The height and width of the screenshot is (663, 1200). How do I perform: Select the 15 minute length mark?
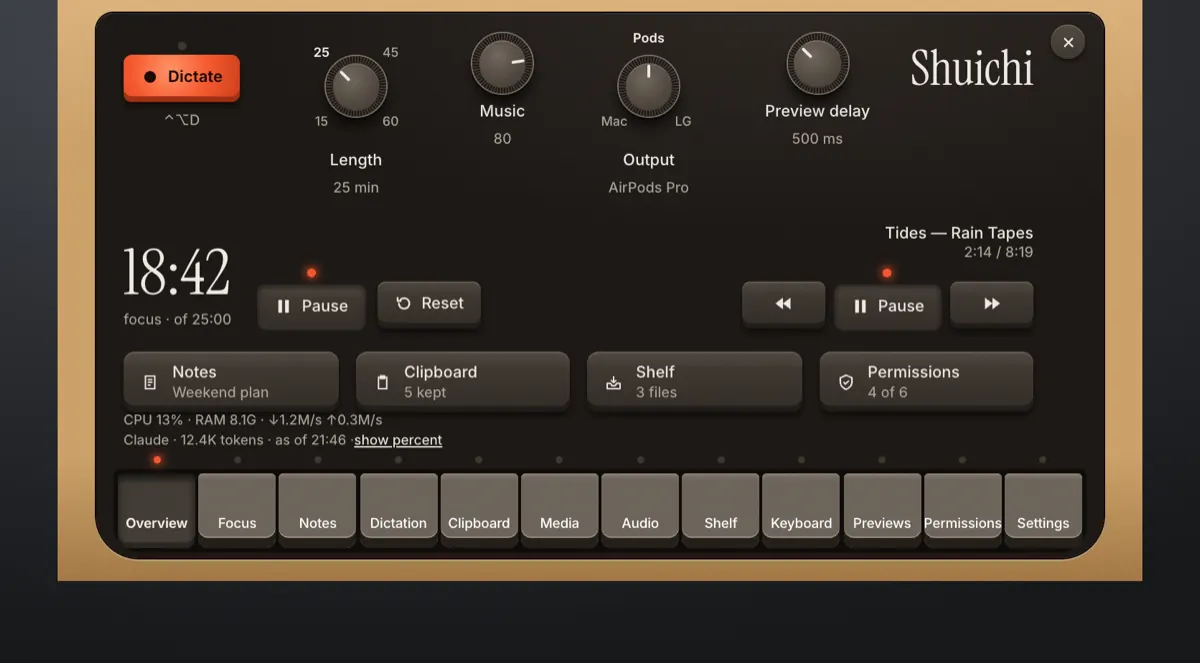pyautogui.click(x=321, y=121)
